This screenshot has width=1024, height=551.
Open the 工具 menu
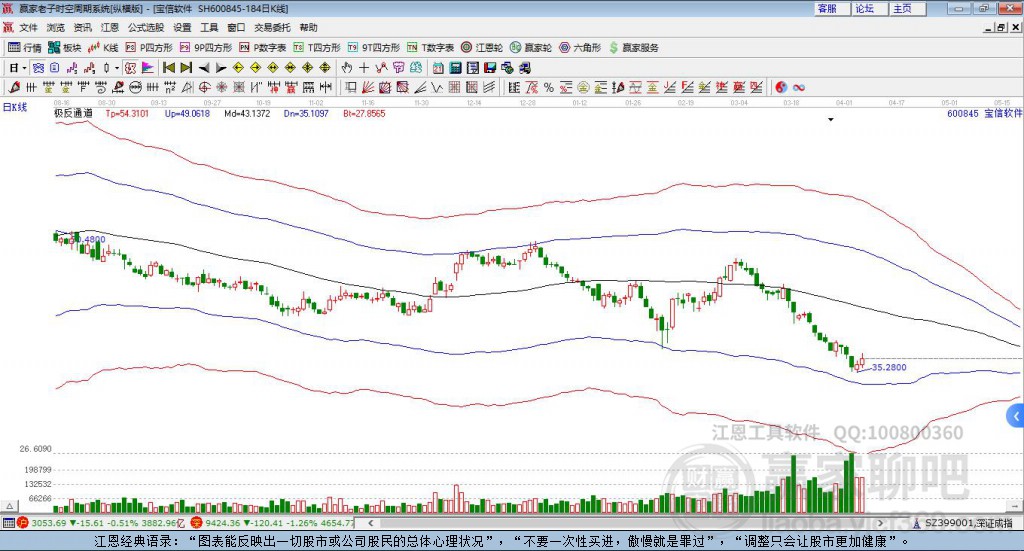tap(209, 27)
